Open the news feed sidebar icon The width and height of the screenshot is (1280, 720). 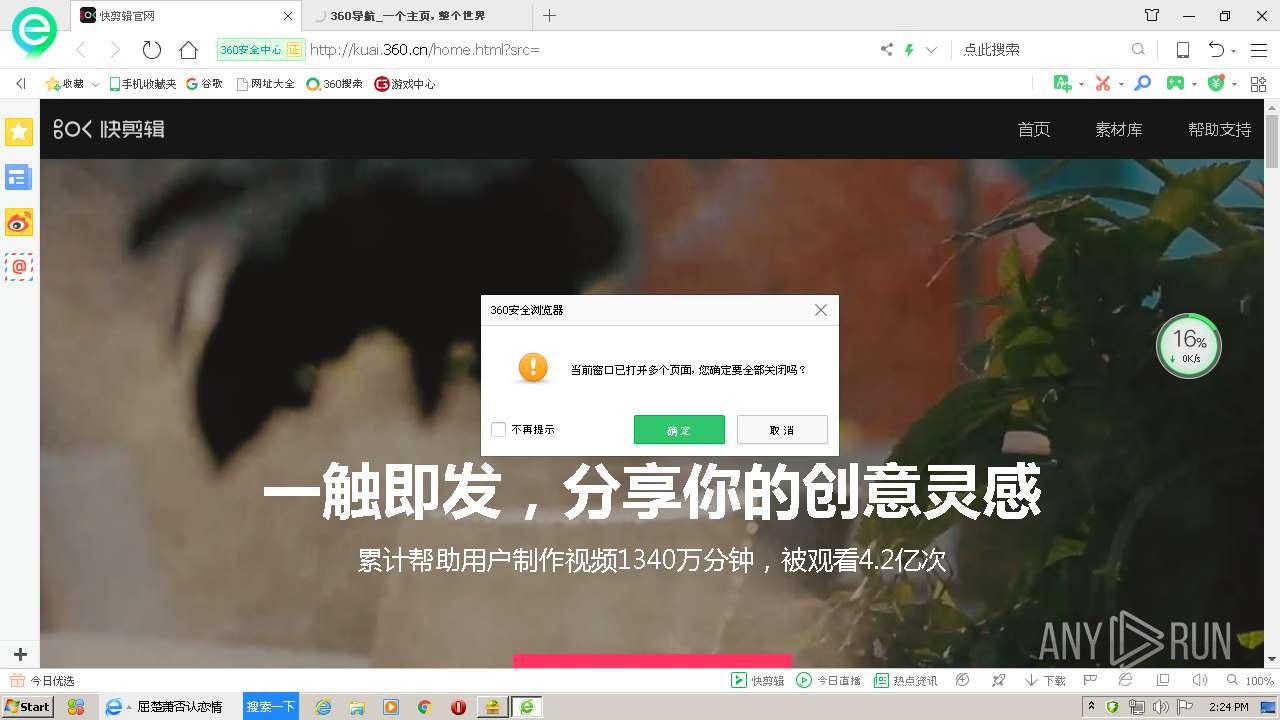click(x=19, y=177)
